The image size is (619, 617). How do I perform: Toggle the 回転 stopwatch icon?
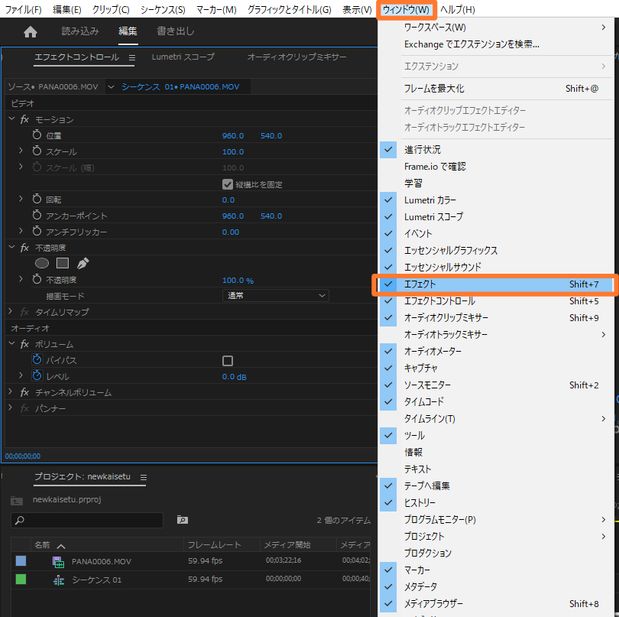pos(37,199)
